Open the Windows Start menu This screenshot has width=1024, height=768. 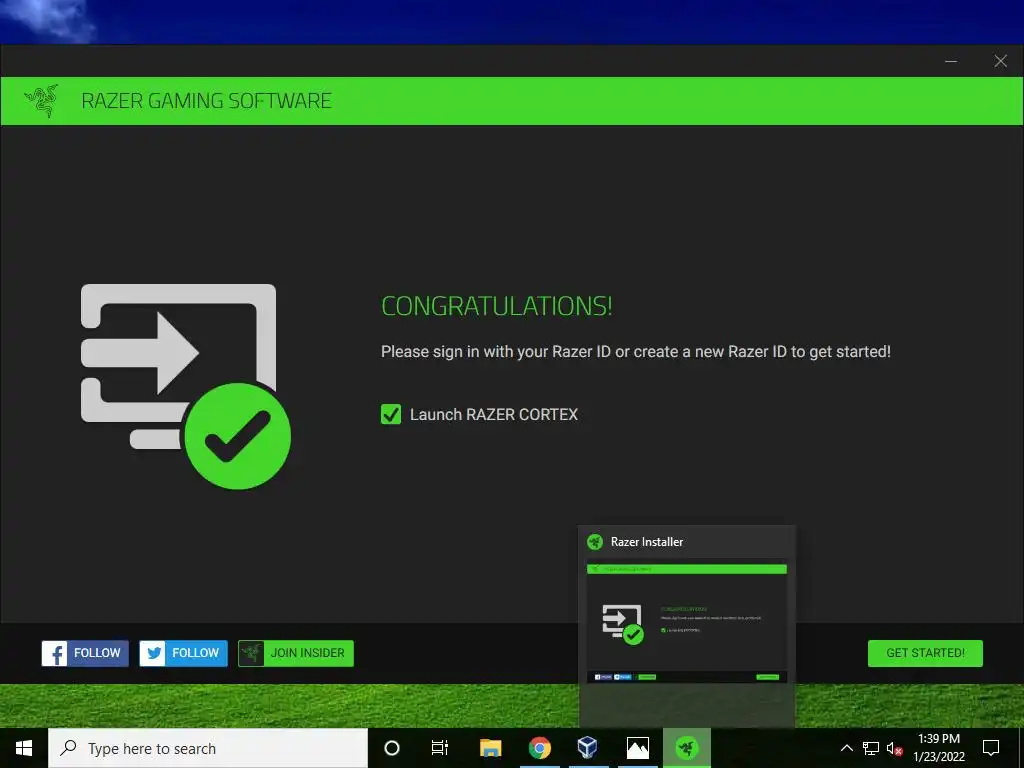[24, 748]
